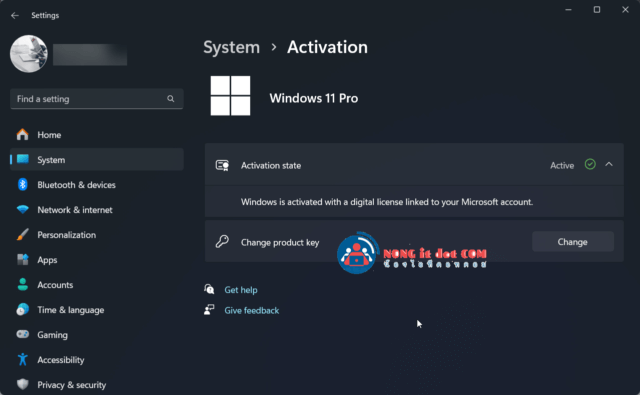This screenshot has height=395, width=640.
Task: Select System in the sidebar
Action: tap(97, 160)
